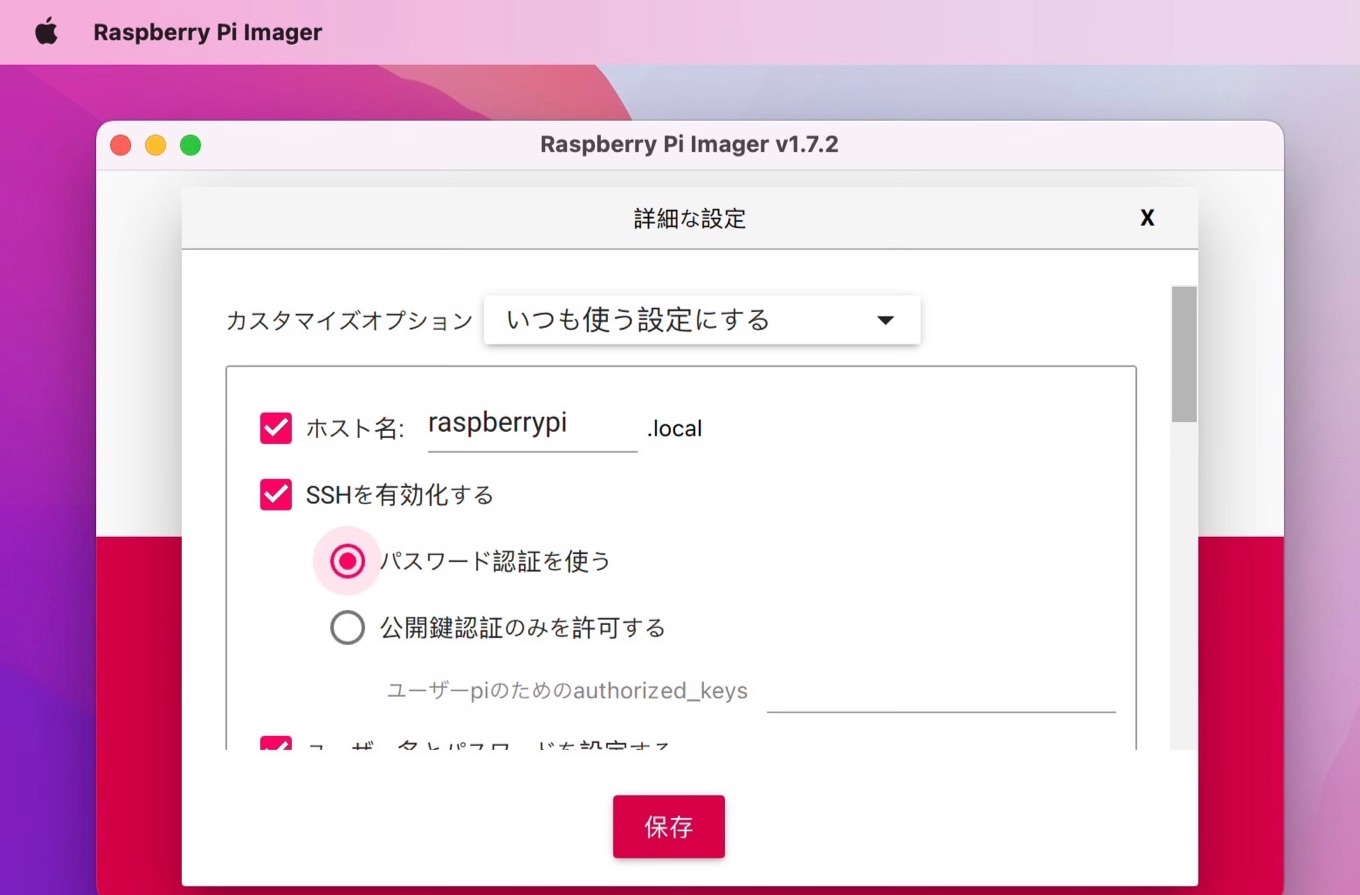Toggle the hostname checkbox
The height and width of the screenshot is (895, 1360).
pyautogui.click(x=276, y=429)
